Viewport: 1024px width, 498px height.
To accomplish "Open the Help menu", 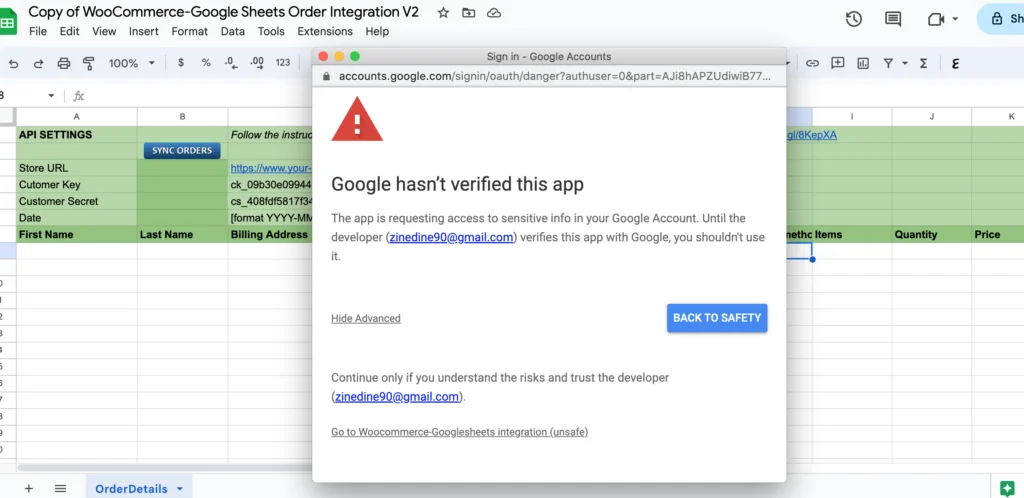I will tap(377, 31).
